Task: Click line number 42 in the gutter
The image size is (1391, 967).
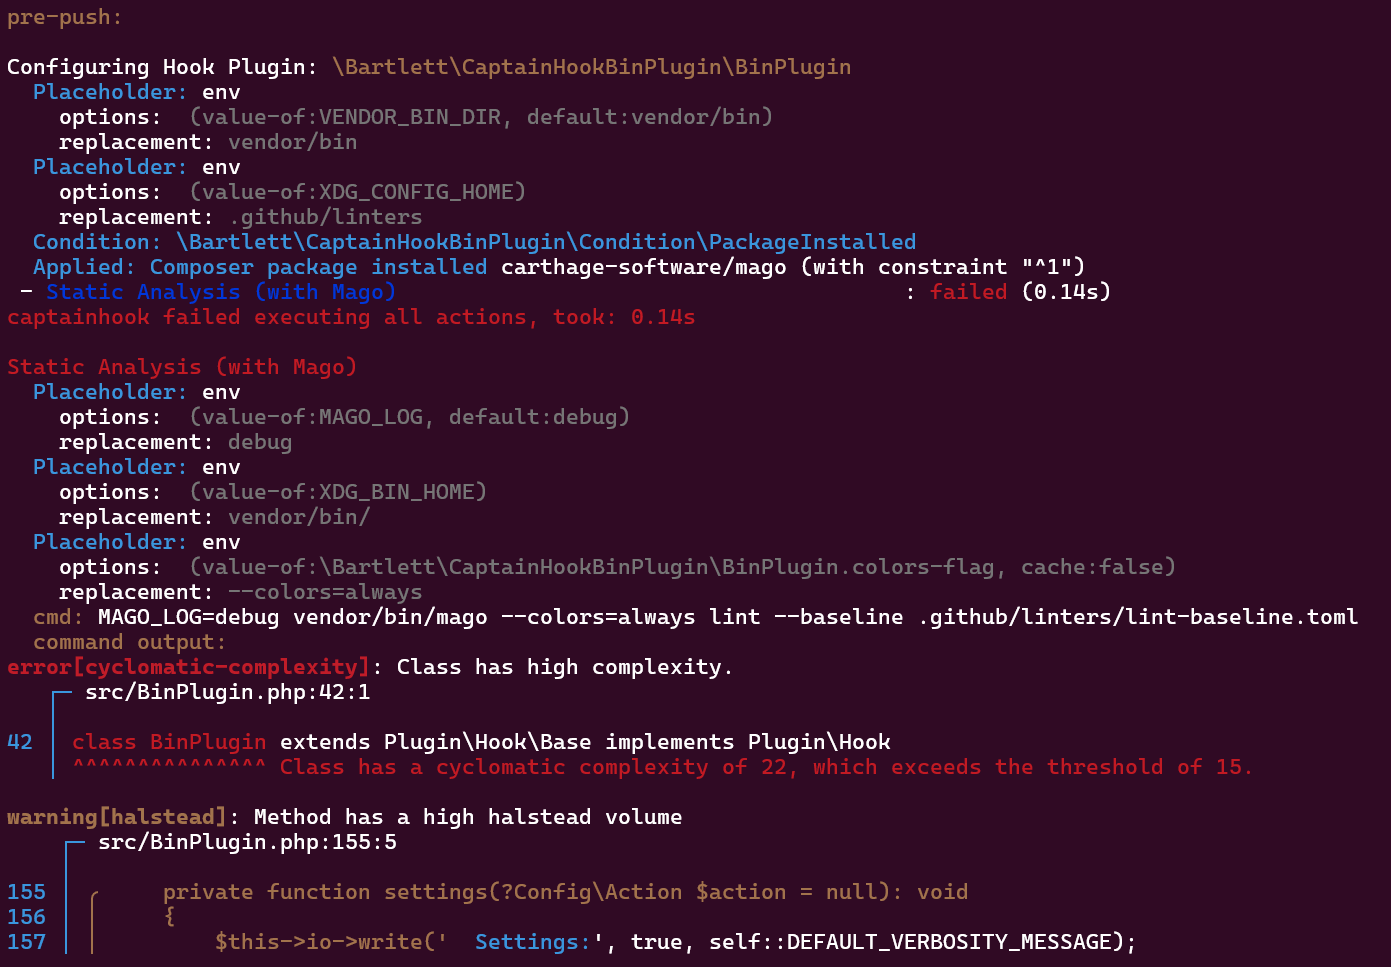Action: [x=20, y=742]
